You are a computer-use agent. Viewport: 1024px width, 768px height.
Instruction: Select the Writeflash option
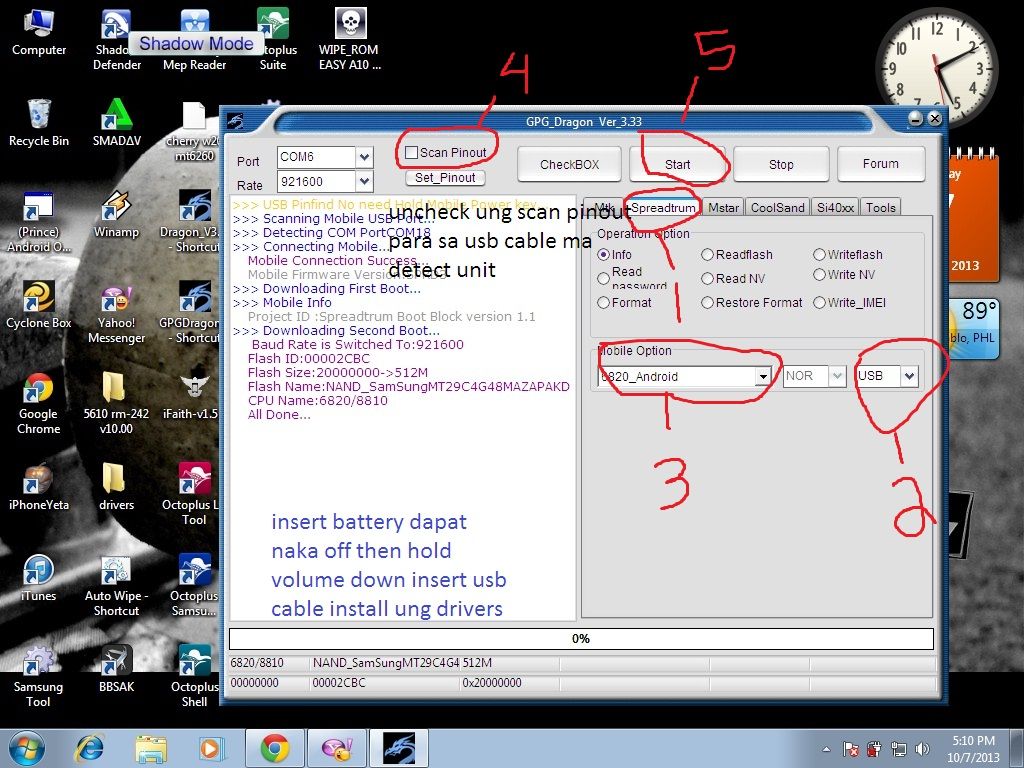point(820,254)
